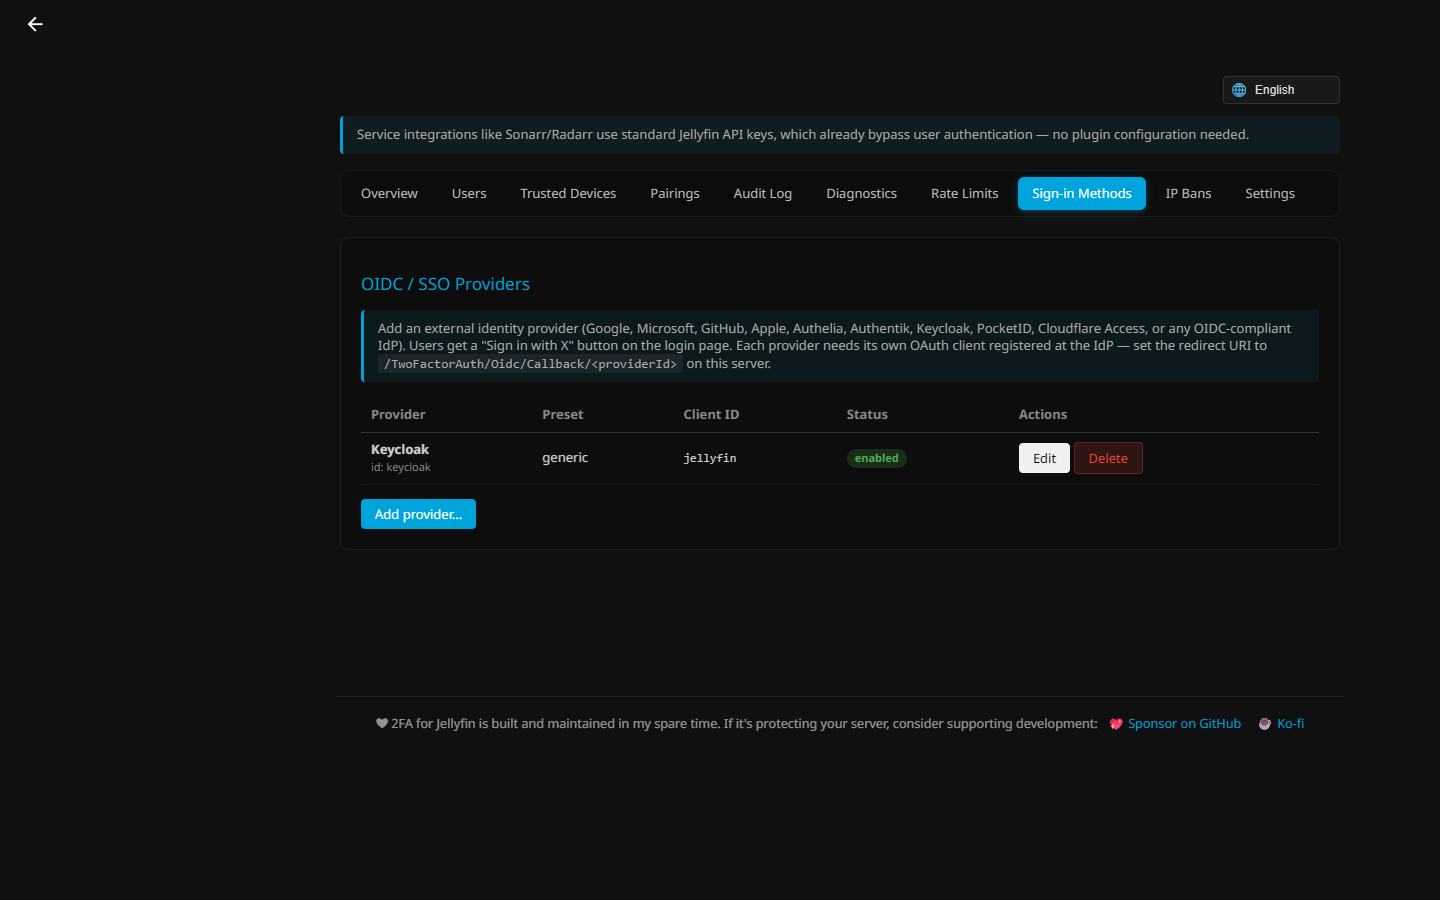Click the Ko-fi cup icon
Image resolution: width=1440 pixels, height=900 pixels.
pos(1265,724)
